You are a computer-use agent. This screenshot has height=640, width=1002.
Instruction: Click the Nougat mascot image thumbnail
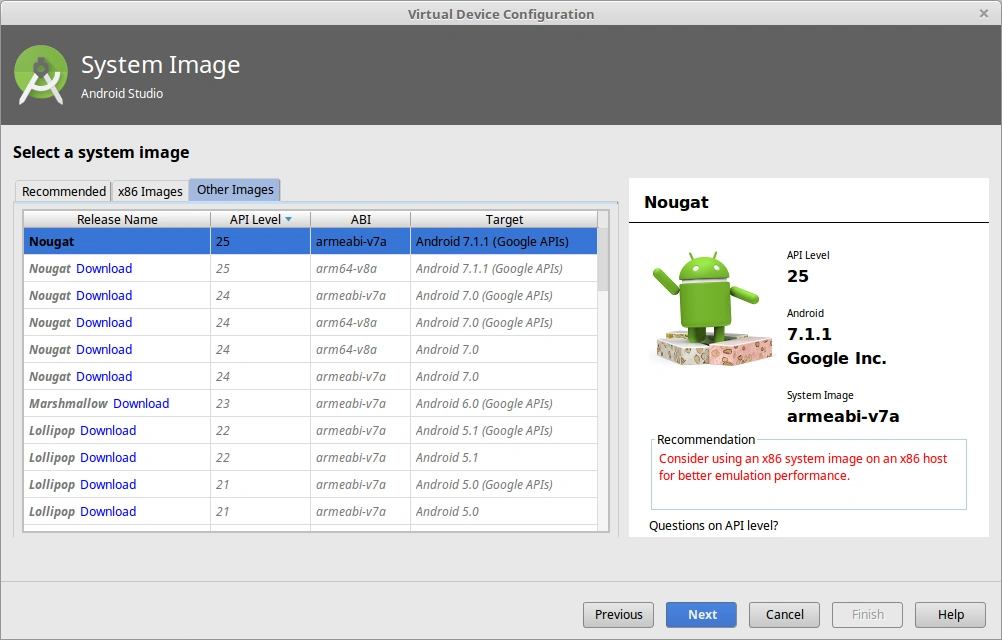[711, 305]
